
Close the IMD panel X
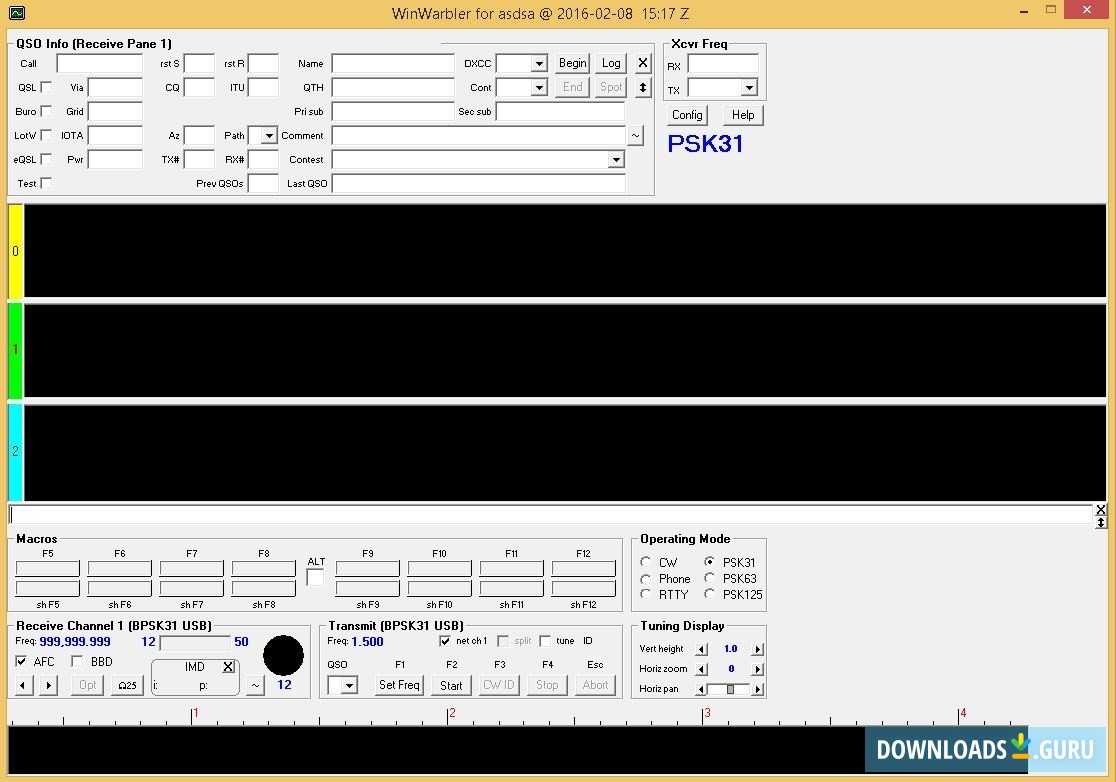(x=228, y=667)
